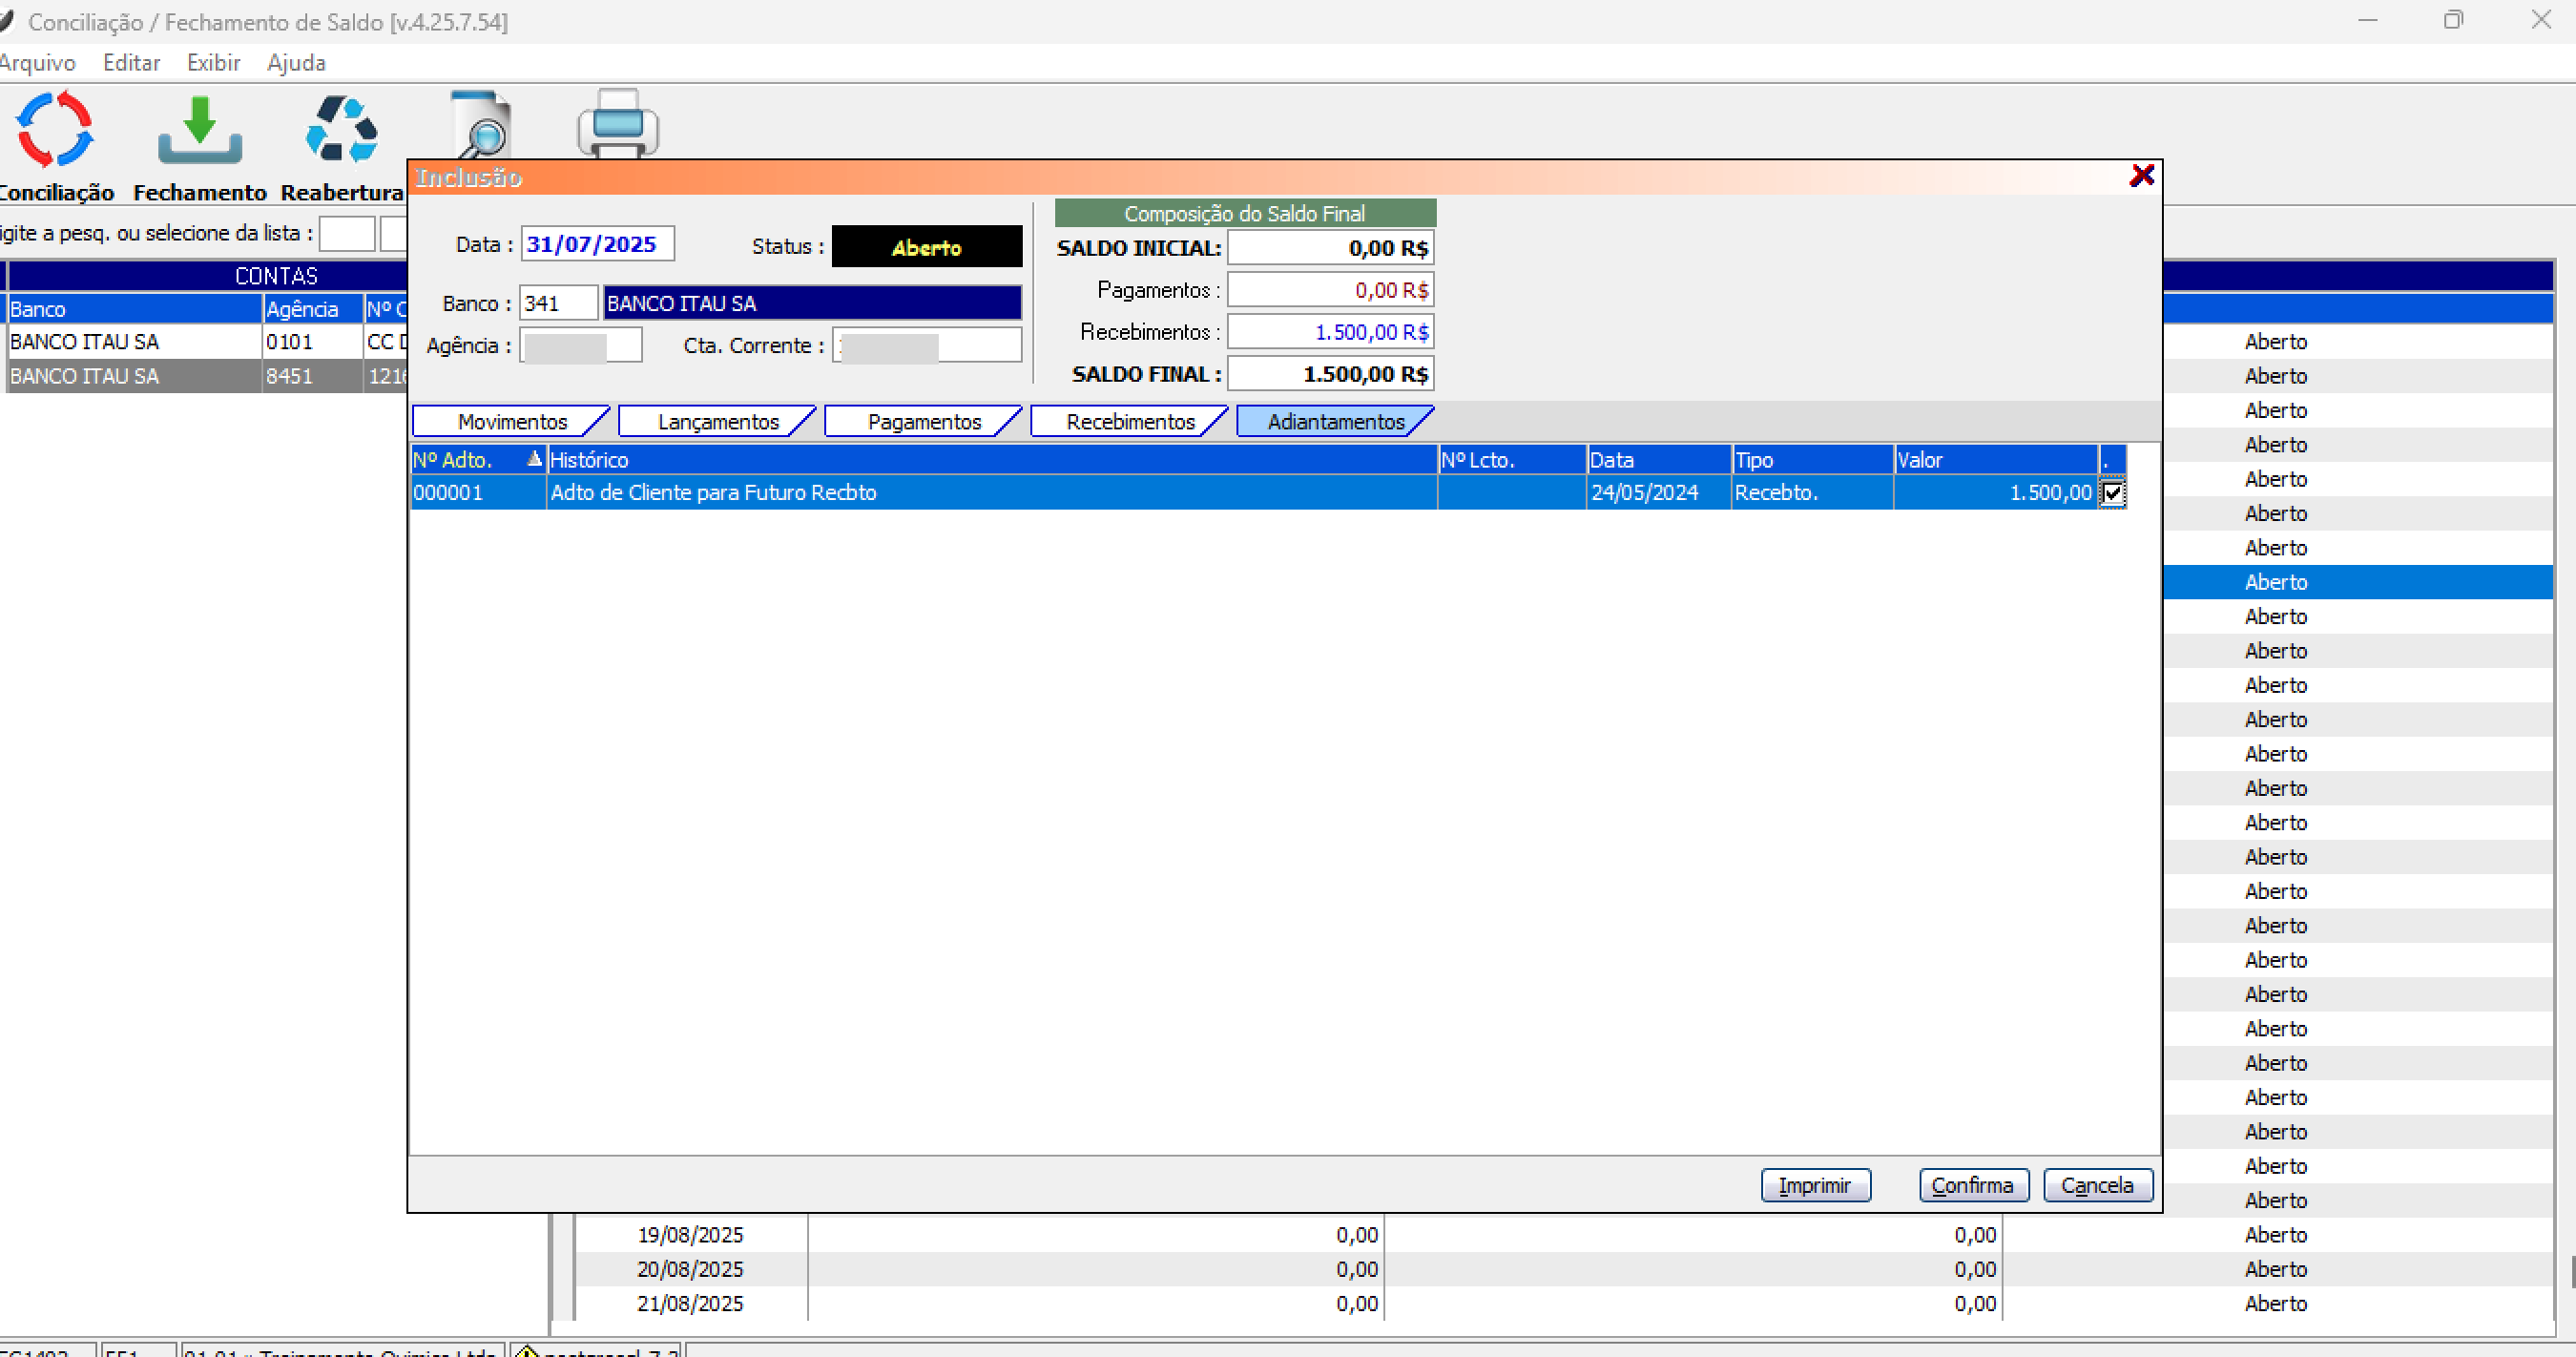Go to the Recebimentos tab
The width and height of the screenshot is (2576, 1357).
1129,422
